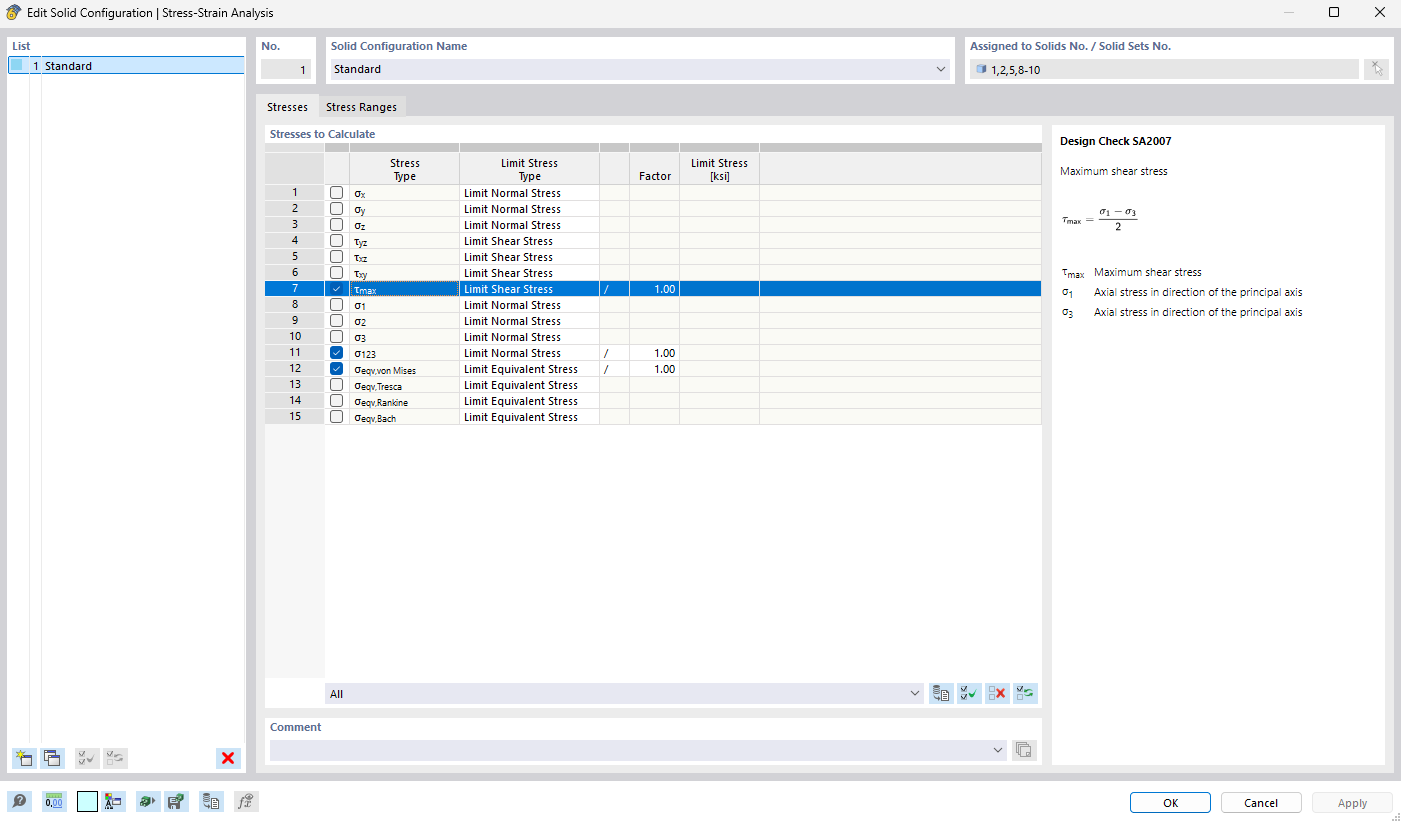
Task: Confirm changes with the OK button
Action: click(x=1169, y=802)
